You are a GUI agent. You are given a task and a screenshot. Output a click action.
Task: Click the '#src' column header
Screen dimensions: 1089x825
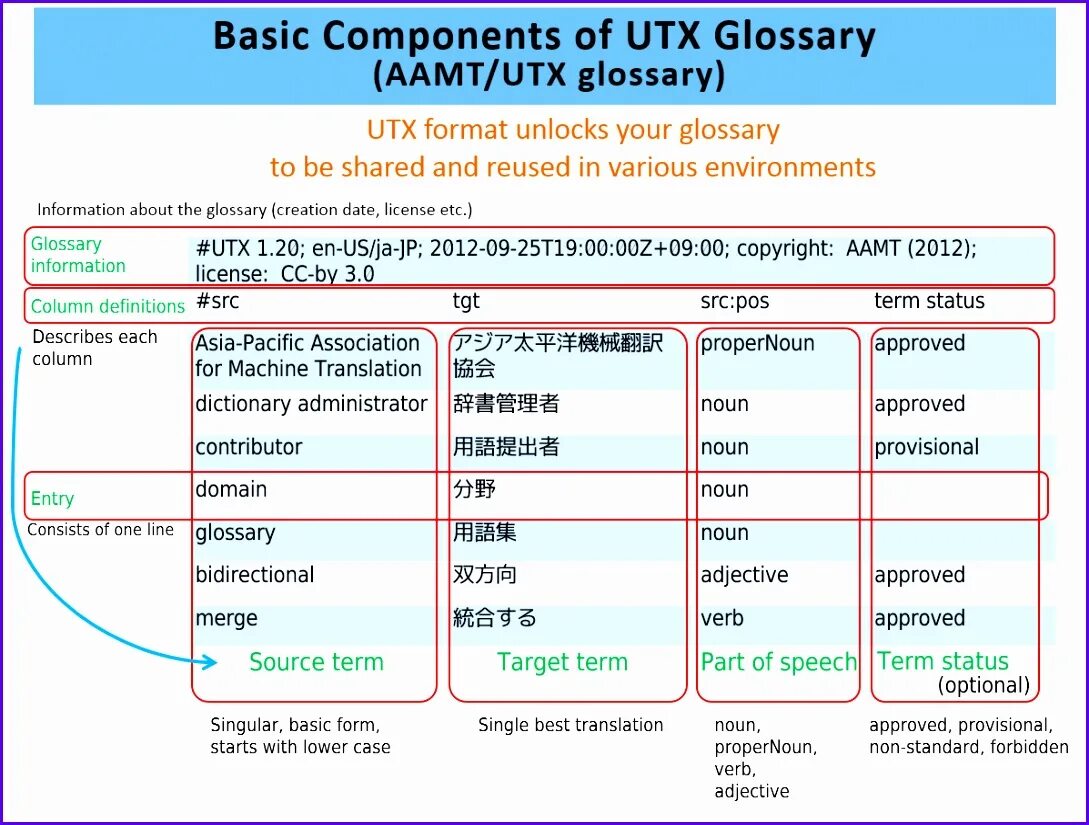click(x=217, y=301)
